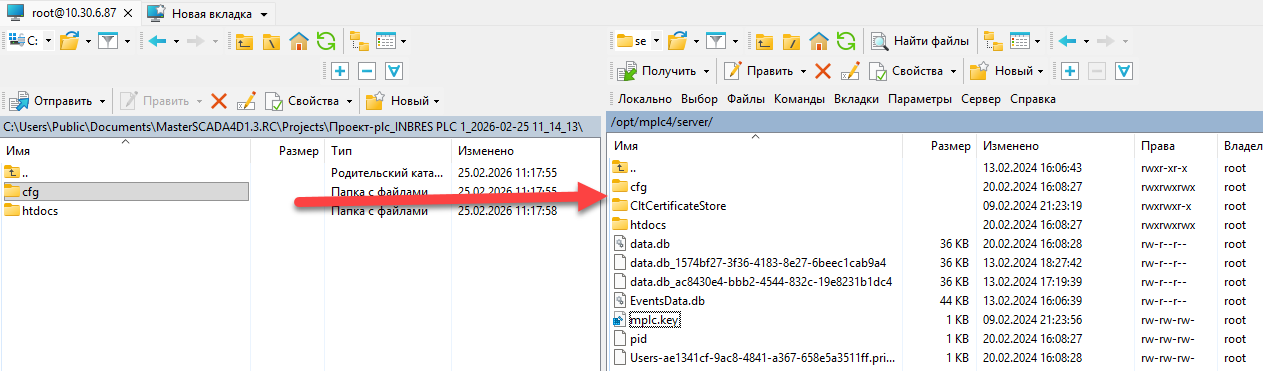The image size is (1263, 371).
Task: Expand Получить download options arrow
Action: point(706,72)
